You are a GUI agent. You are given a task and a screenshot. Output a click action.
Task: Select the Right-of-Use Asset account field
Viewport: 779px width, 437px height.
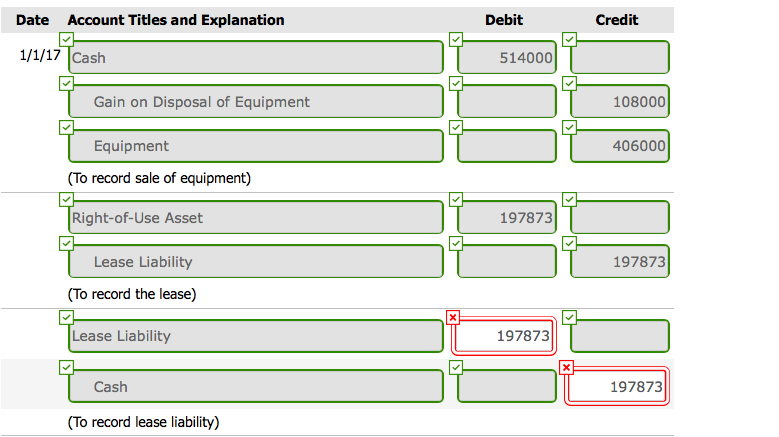pyautogui.click(x=255, y=217)
